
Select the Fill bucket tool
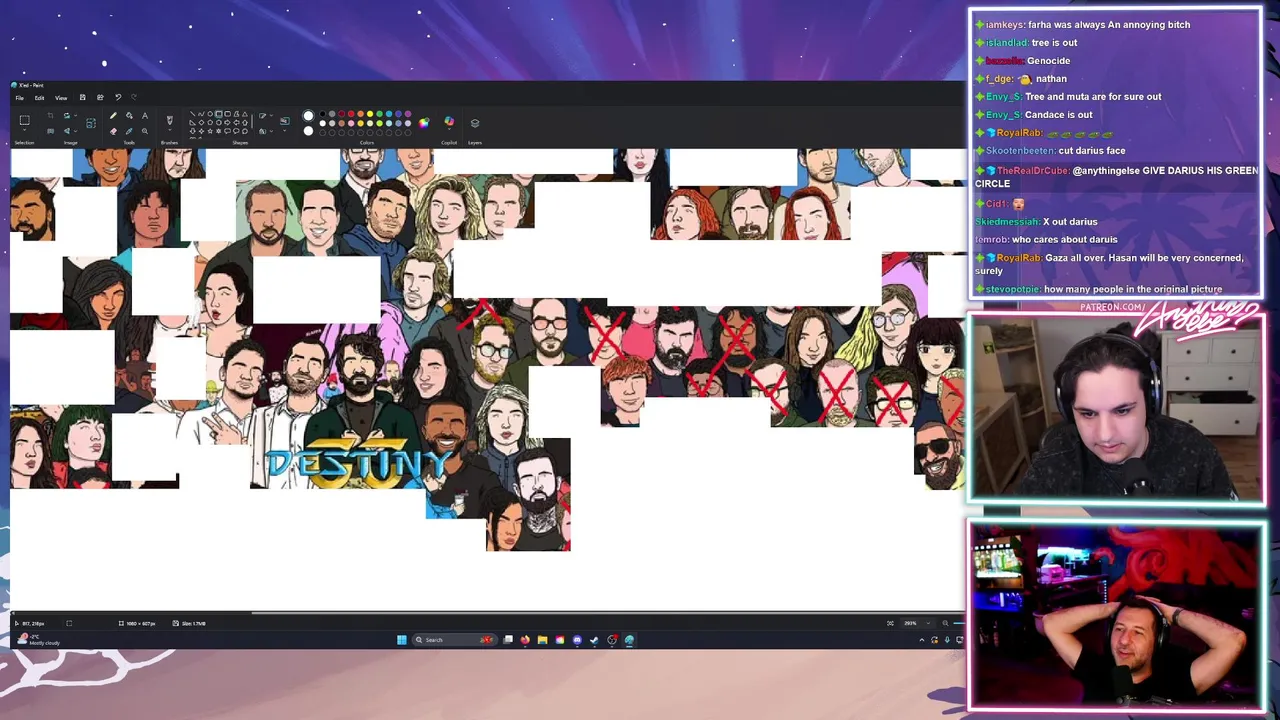pyautogui.click(x=129, y=116)
